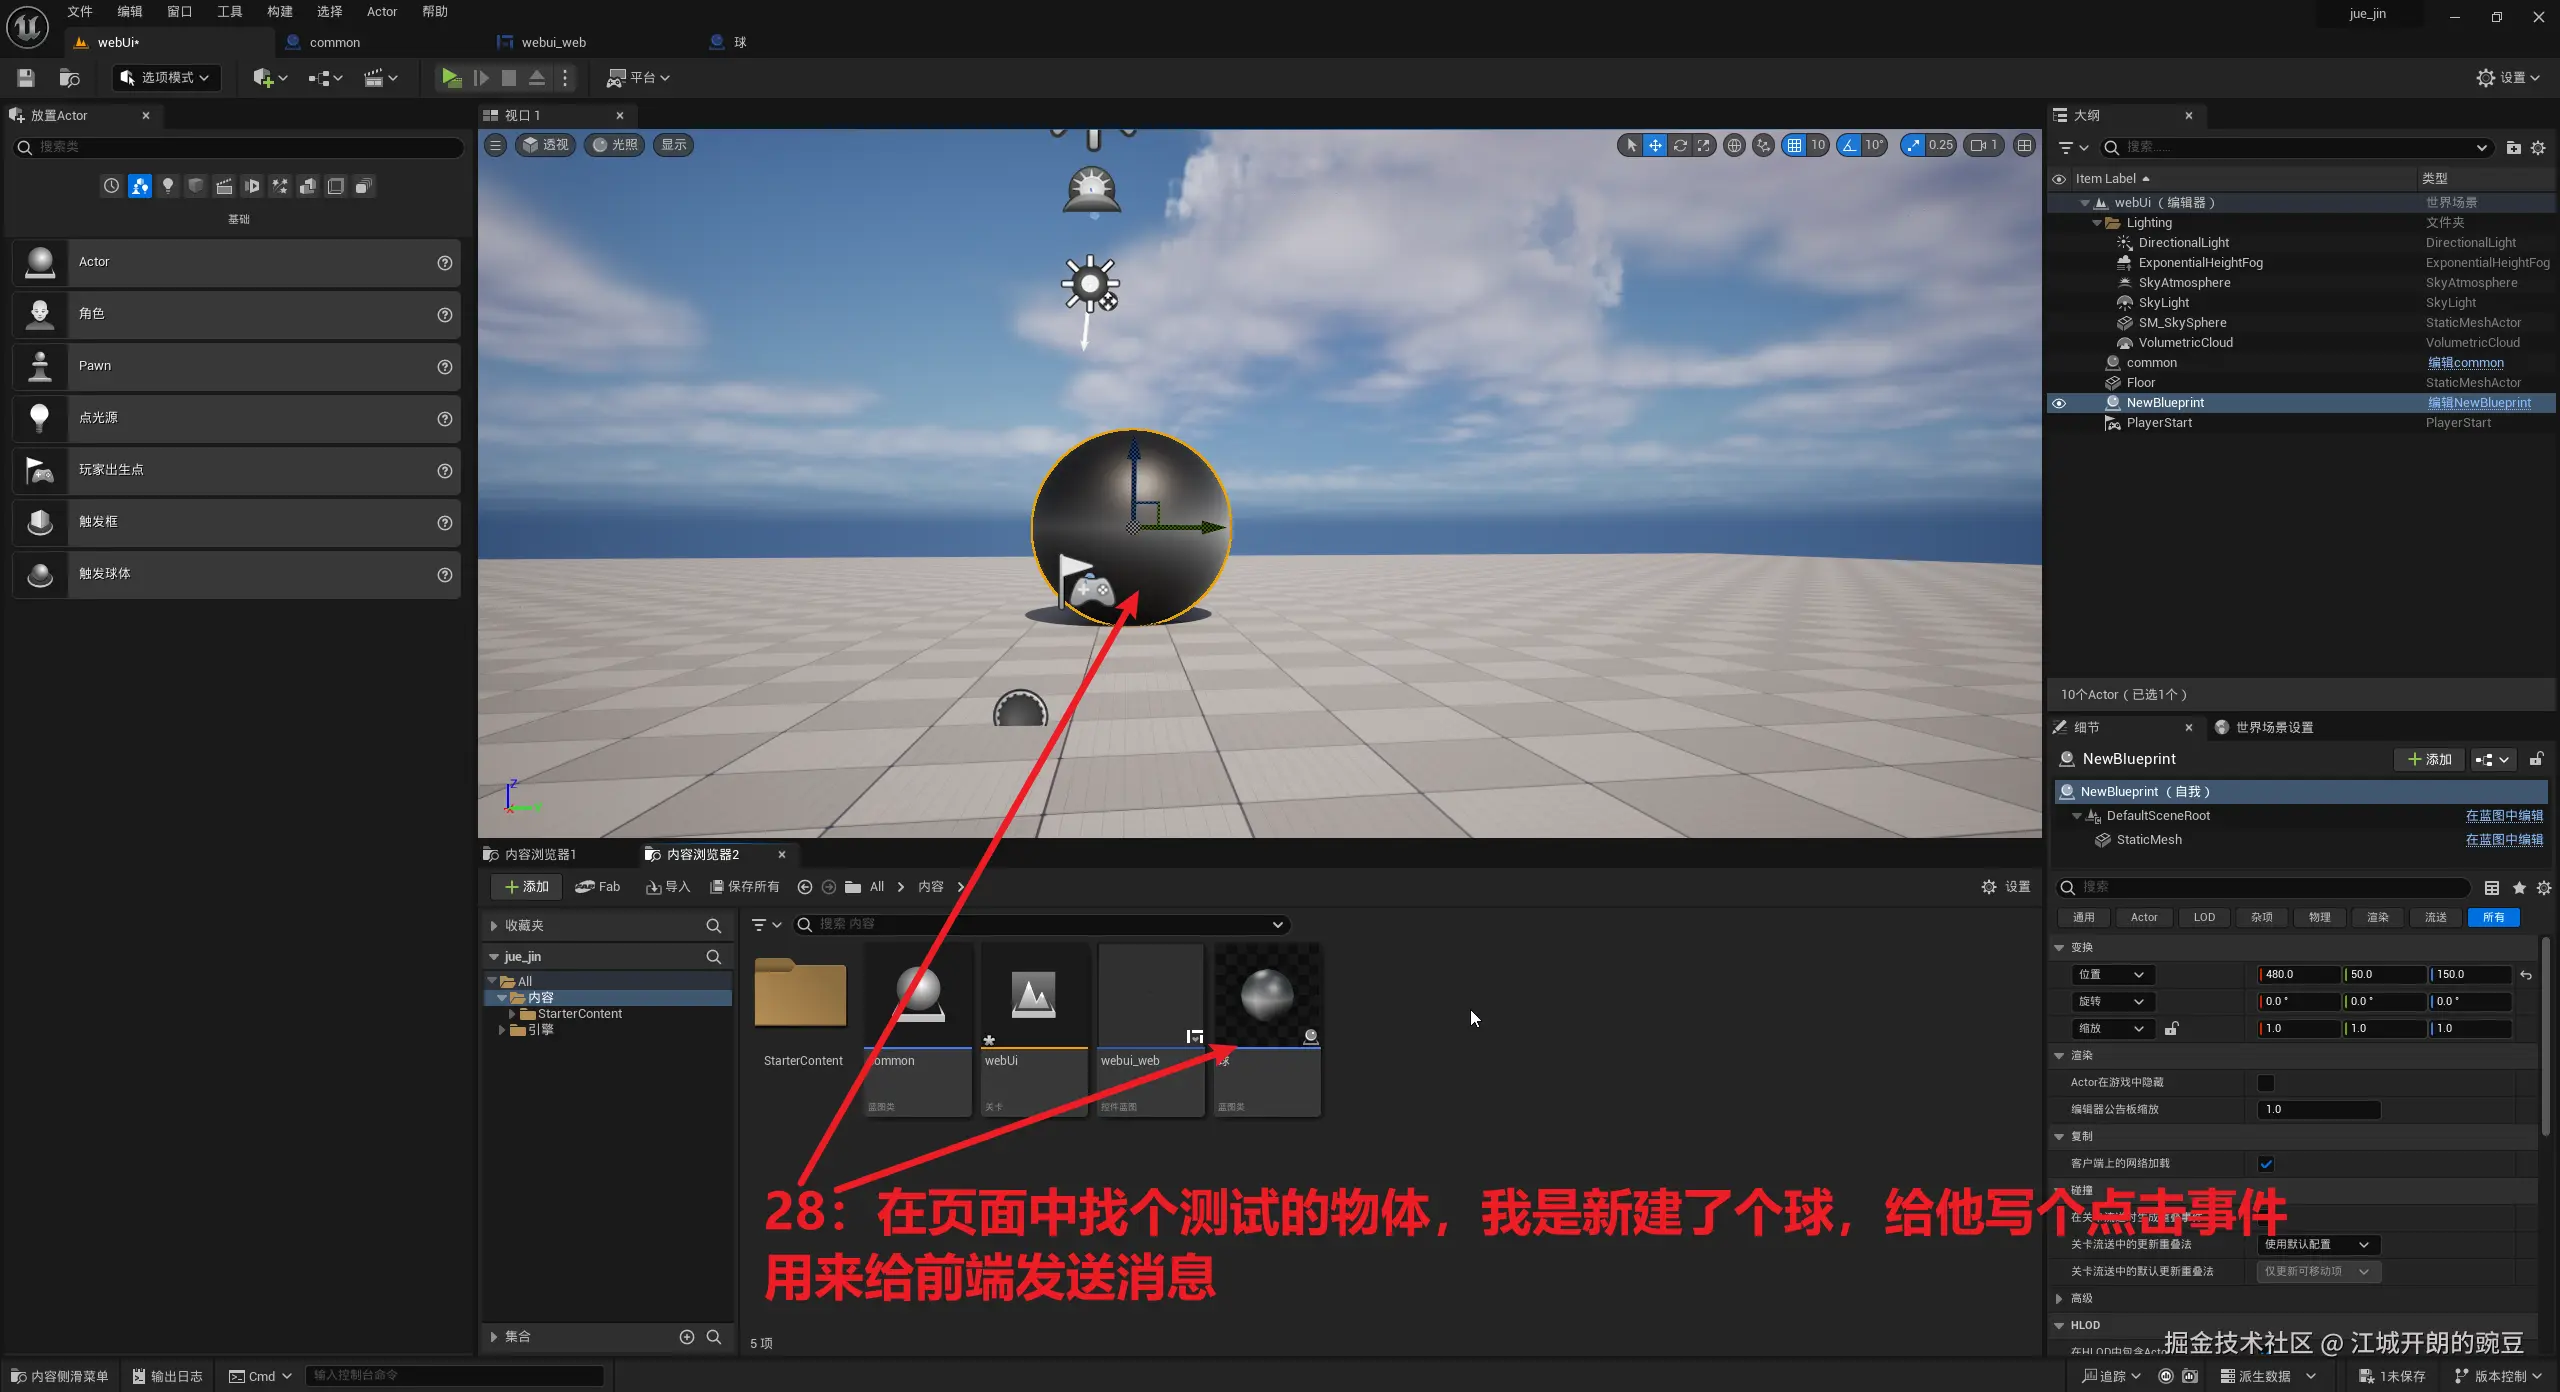Image resolution: width=2560 pixels, height=1392 pixels.
Task: Switch to the Content Browser 1 tab
Action: click(x=540, y=855)
